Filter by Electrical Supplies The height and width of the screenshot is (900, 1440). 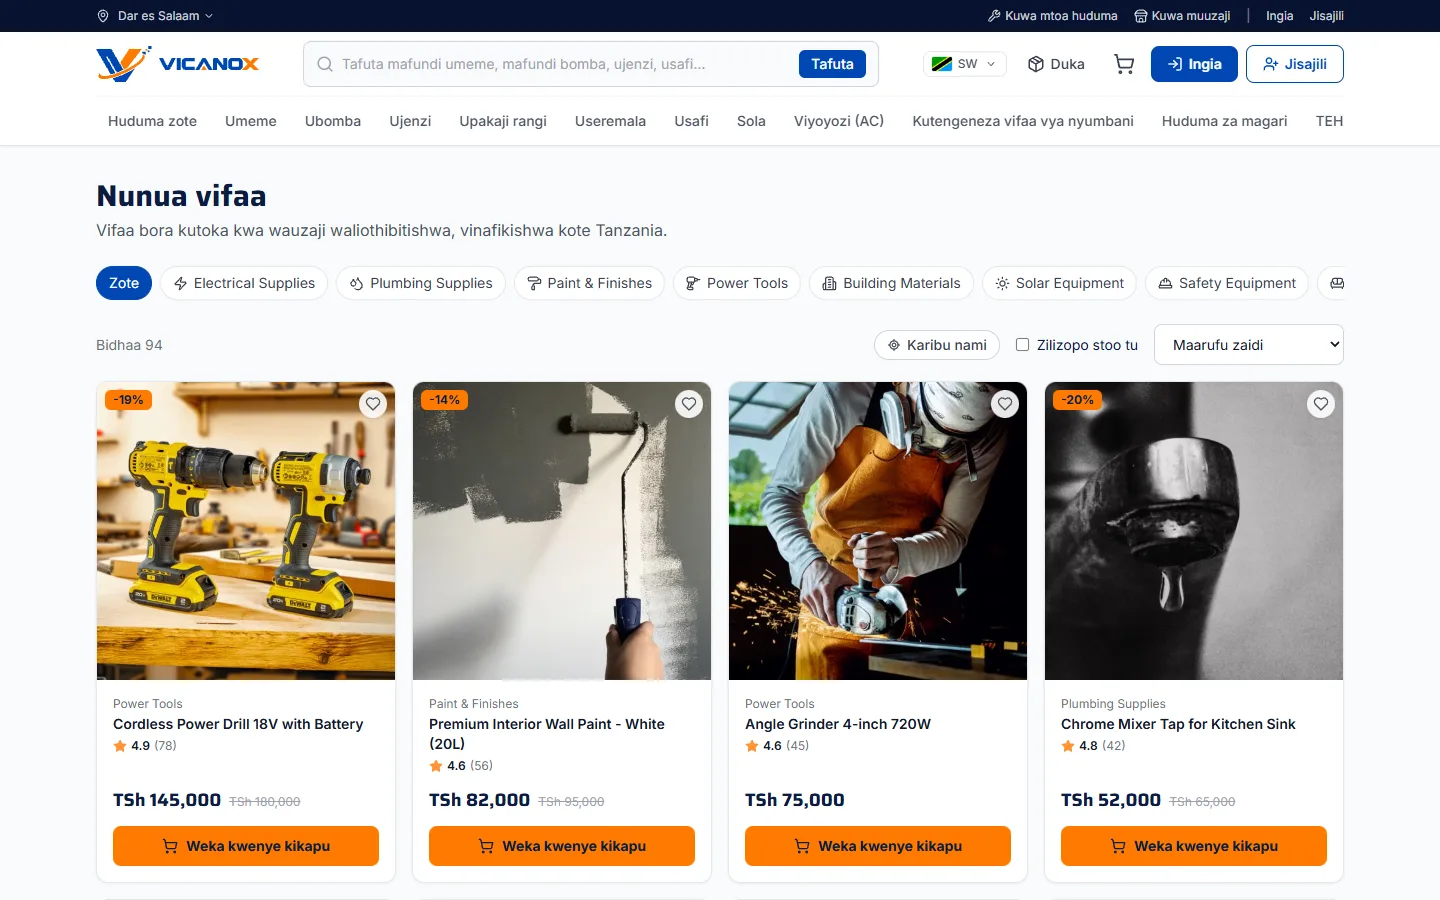coord(244,283)
